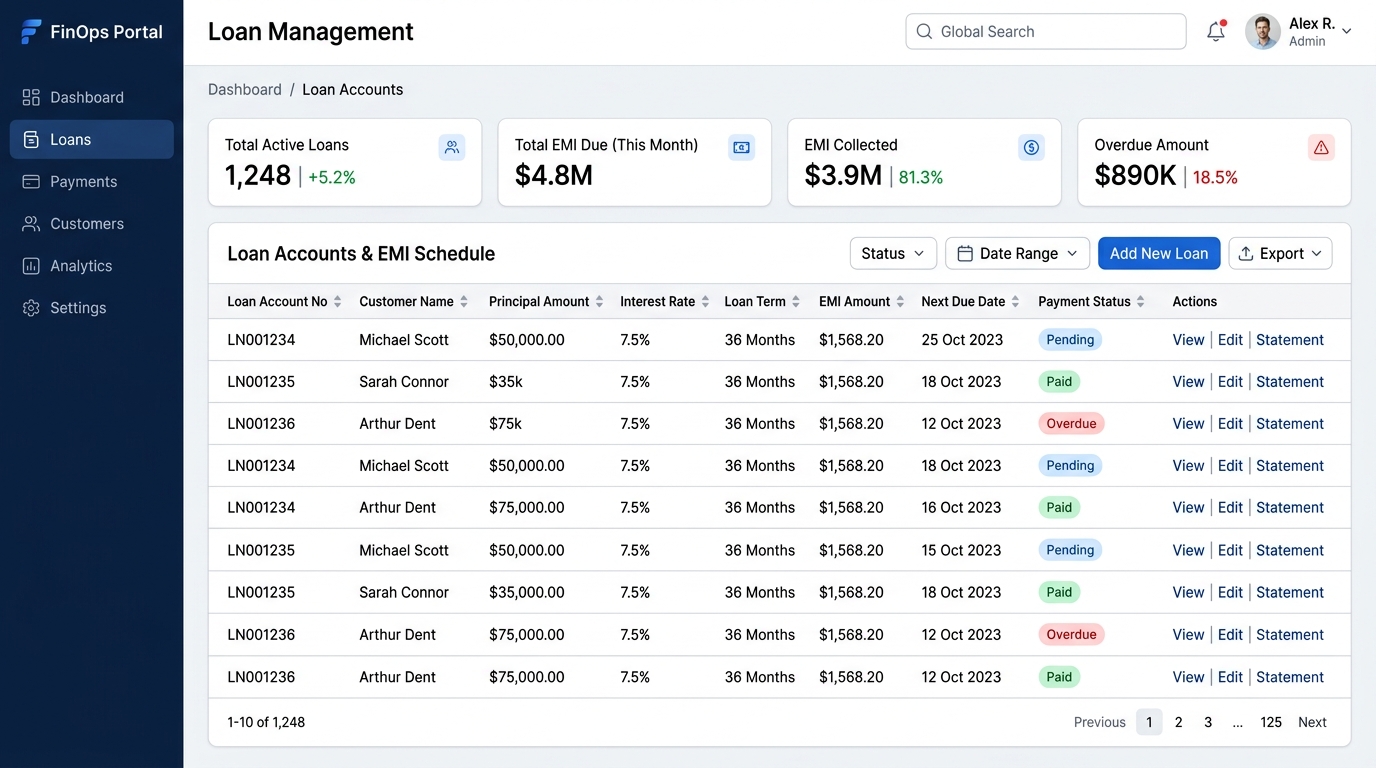Open Statement for loan due 15 Oct 2023

[1290, 550]
